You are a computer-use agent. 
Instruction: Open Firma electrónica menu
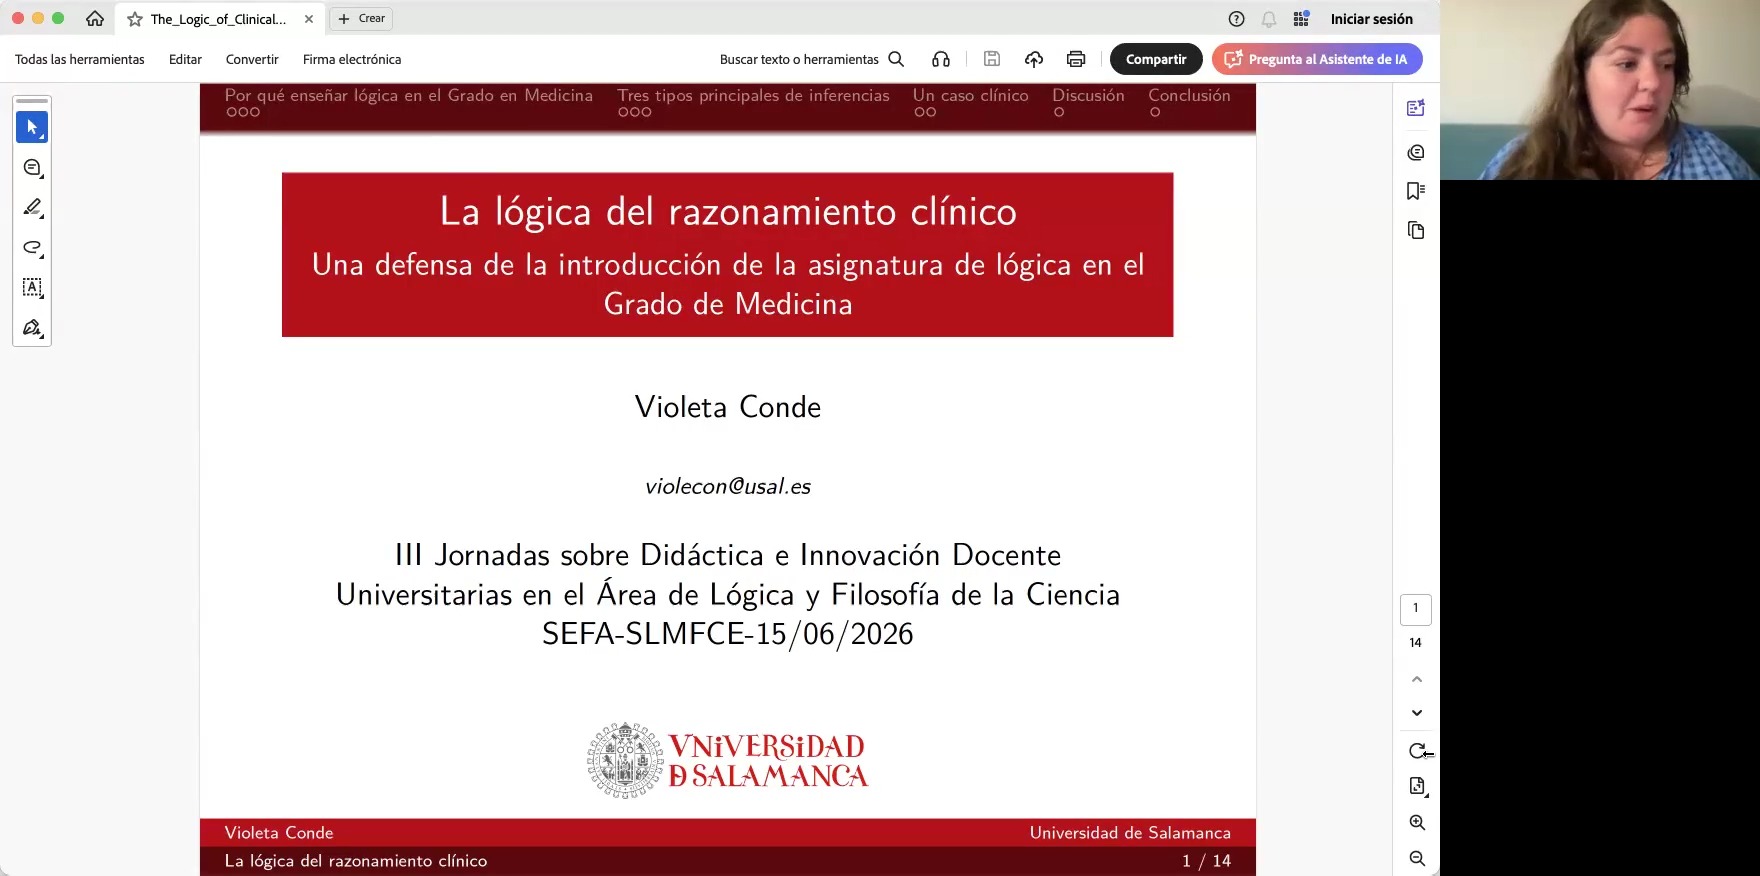pos(352,60)
